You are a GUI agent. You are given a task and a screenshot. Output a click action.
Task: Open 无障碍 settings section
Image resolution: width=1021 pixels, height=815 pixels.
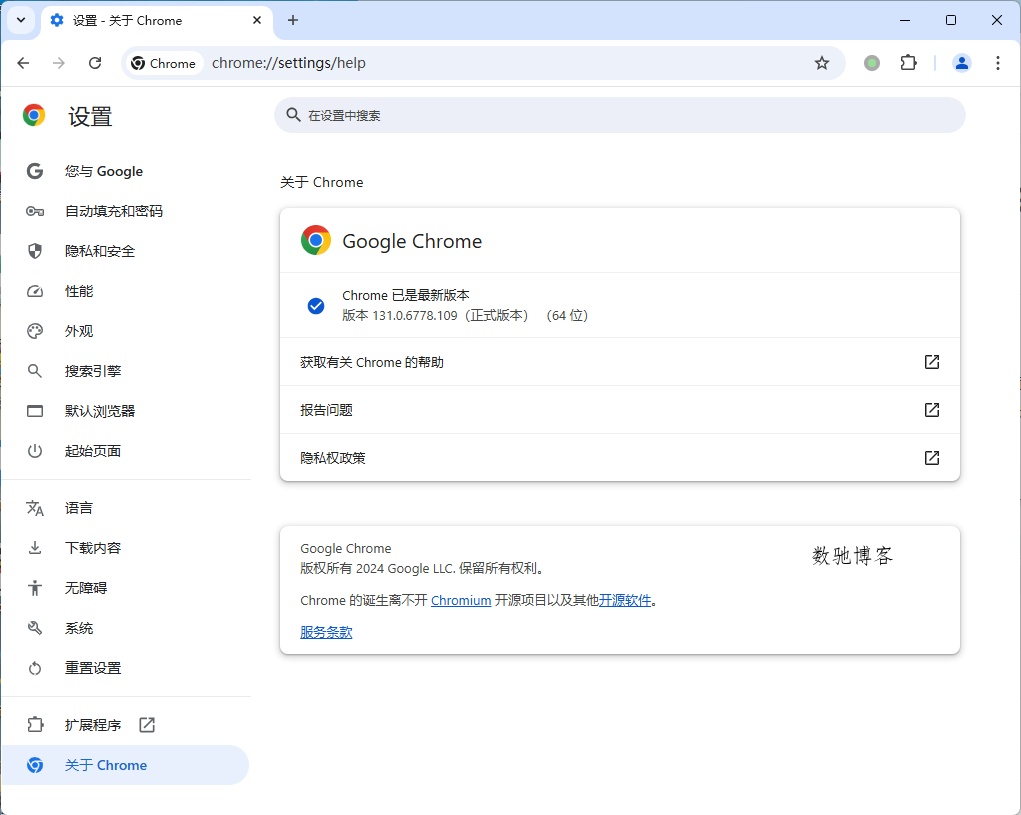coord(125,588)
